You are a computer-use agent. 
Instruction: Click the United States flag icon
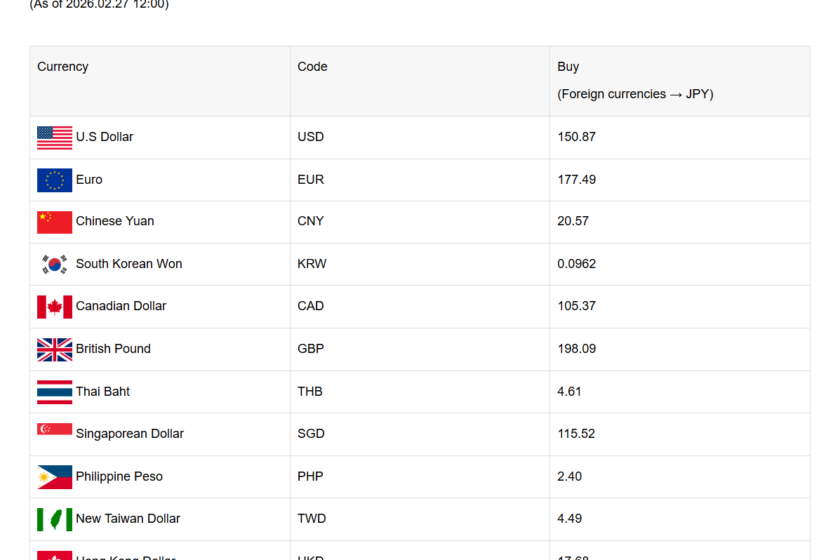click(54, 137)
